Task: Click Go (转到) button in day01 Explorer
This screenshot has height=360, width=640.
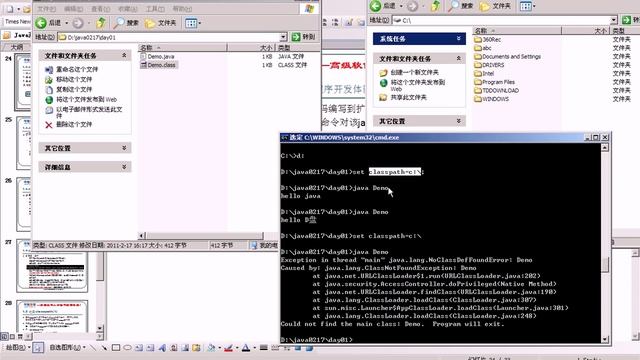Action: click(x=303, y=37)
